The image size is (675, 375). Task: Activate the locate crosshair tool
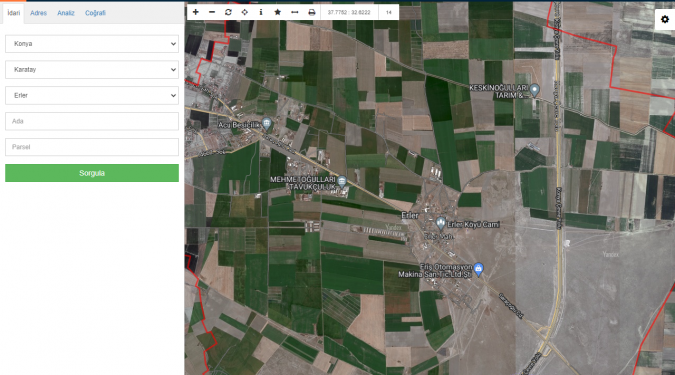pyautogui.click(x=245, y=12)
